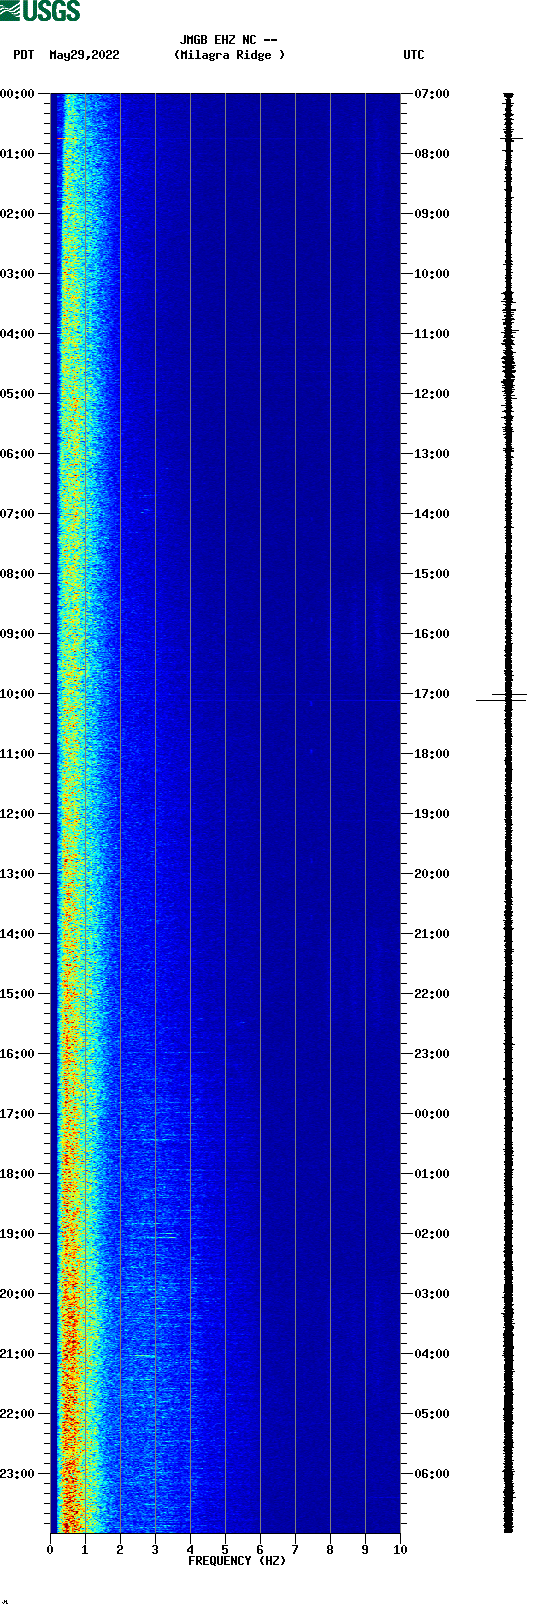
Task: Click the 10:00 UTC time label
Action: pyautogui.click(x=432, y=274)
